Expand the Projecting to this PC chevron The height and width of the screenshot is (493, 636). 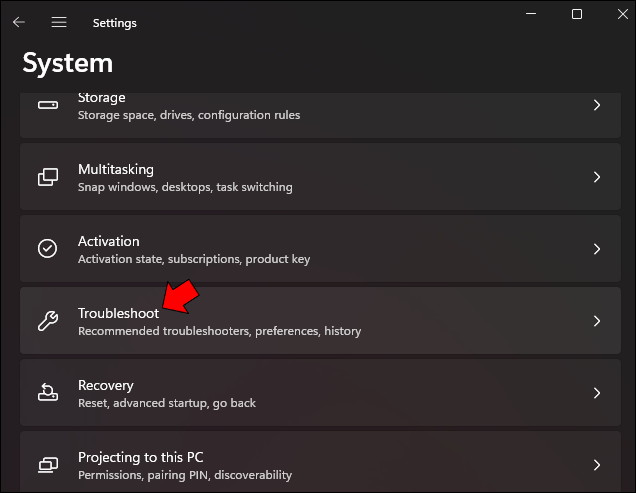[597, 465]
